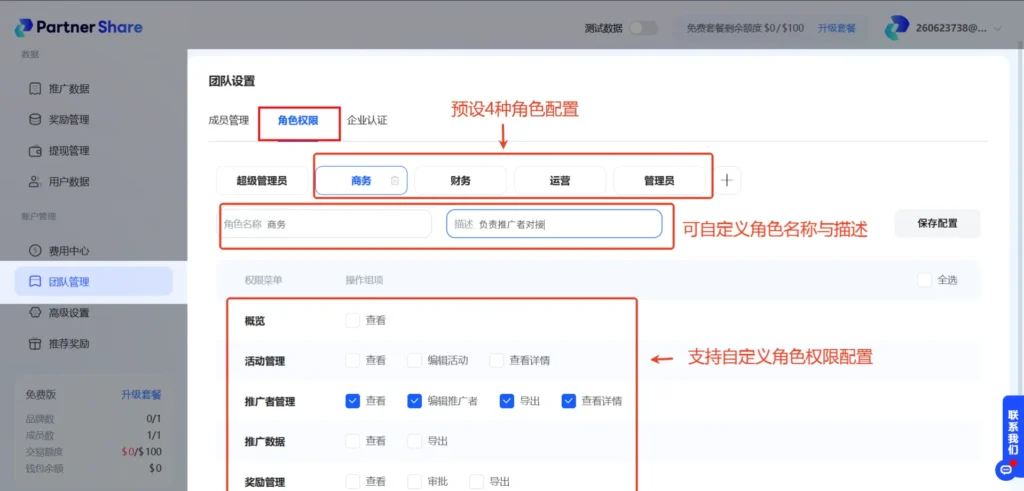Toggle the 测试数据 switch
The image size is (1024, 491).
point(643,28)
